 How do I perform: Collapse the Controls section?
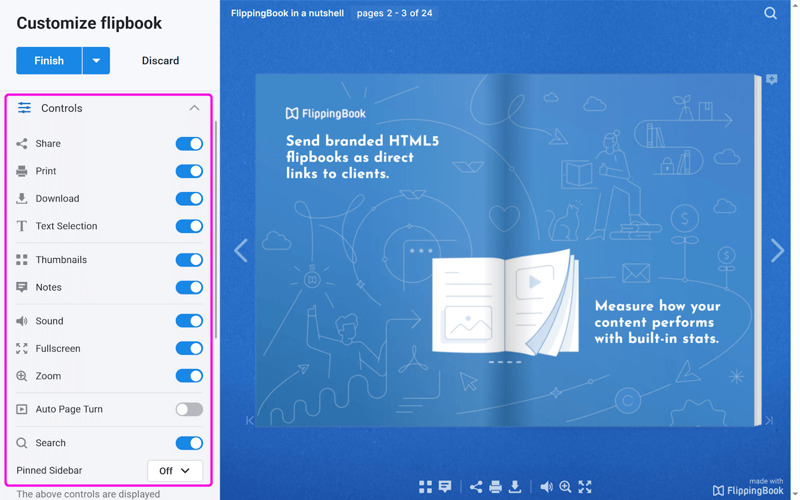pos(194,108)
